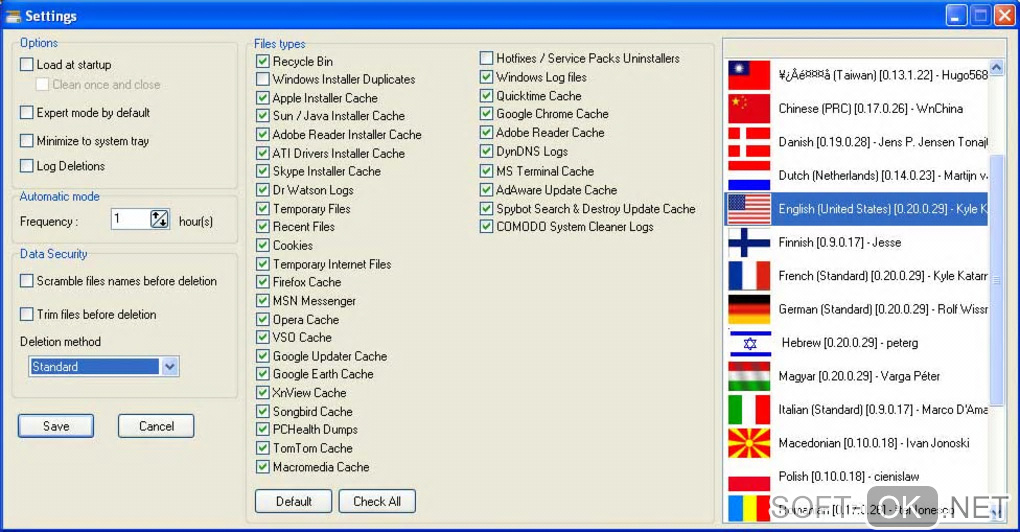Check Windows Installer Duplicates
Screen dimensions: 1020x532
click(263, 79)
